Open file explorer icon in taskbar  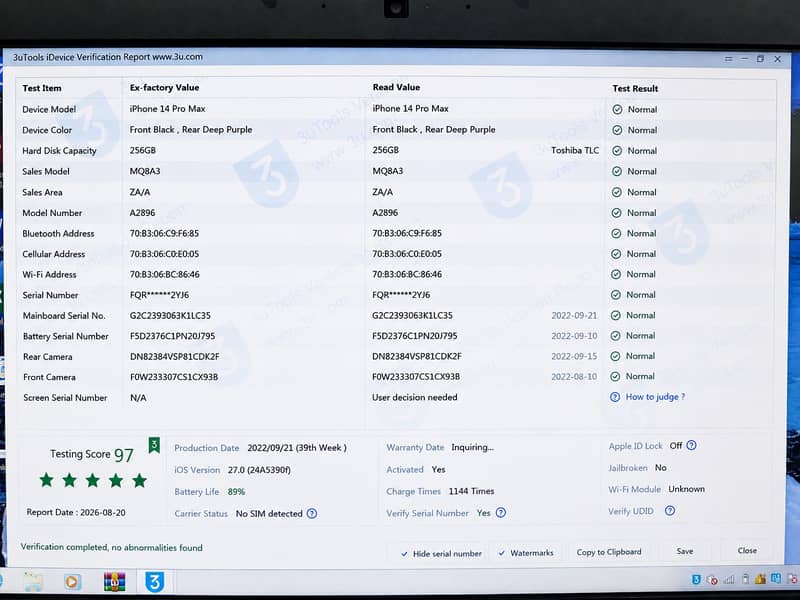[33, 582]
